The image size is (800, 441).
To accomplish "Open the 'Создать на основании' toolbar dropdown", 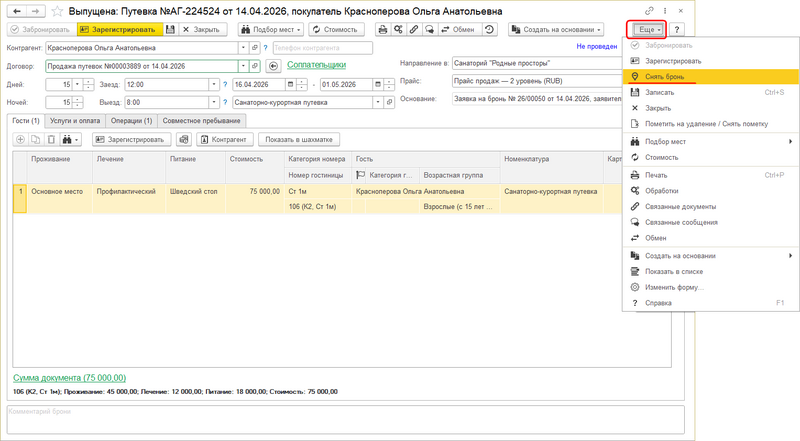I will pyautogui.click(x=556, y=30).
